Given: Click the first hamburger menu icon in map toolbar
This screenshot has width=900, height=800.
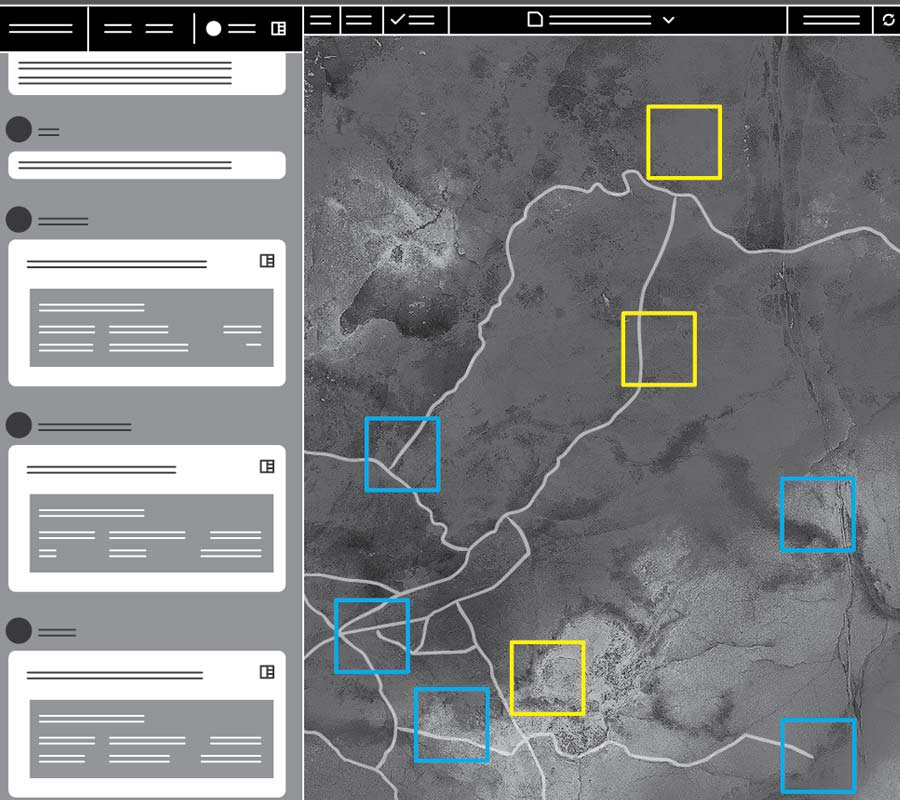Looking at the screenshot, I should click(321, 20).
